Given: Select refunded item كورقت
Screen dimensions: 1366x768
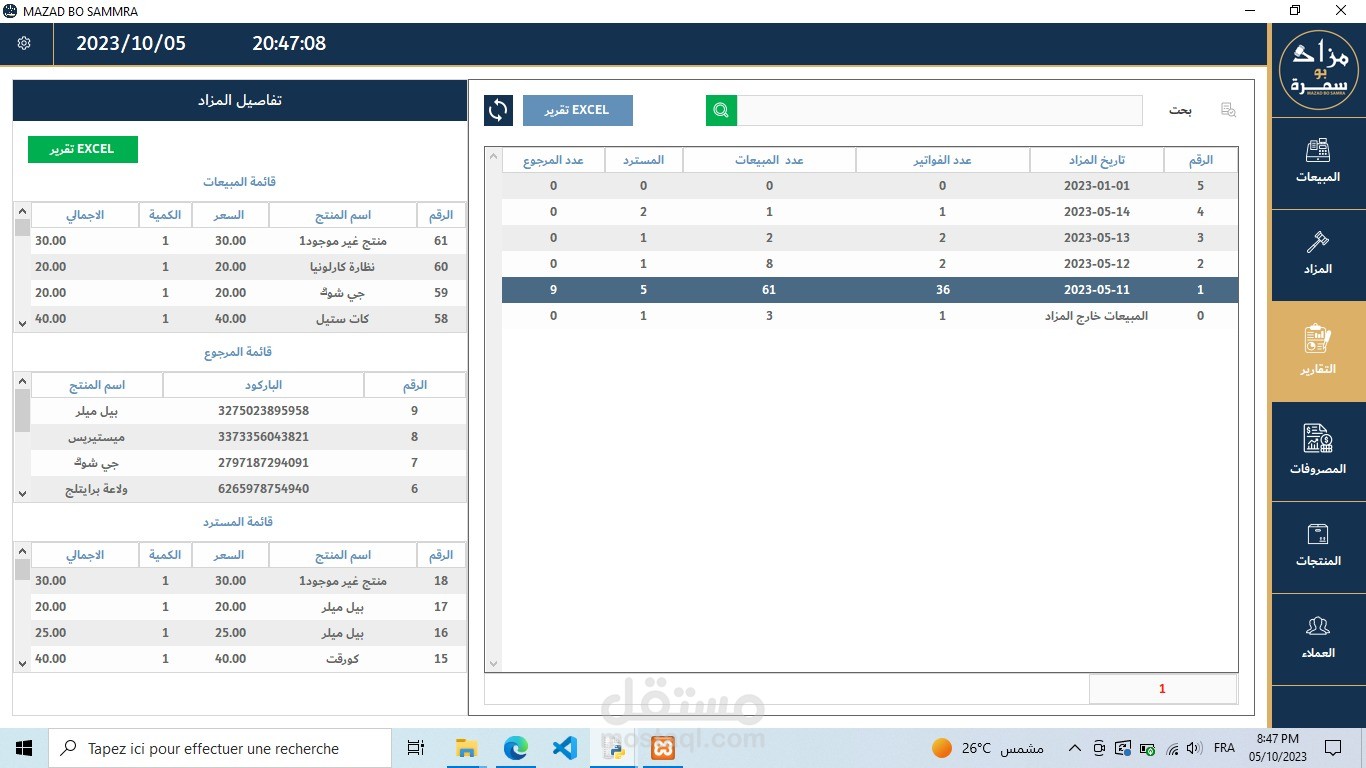Looking at the screenshot, I should pyautogui.click(x=248, y=659).
